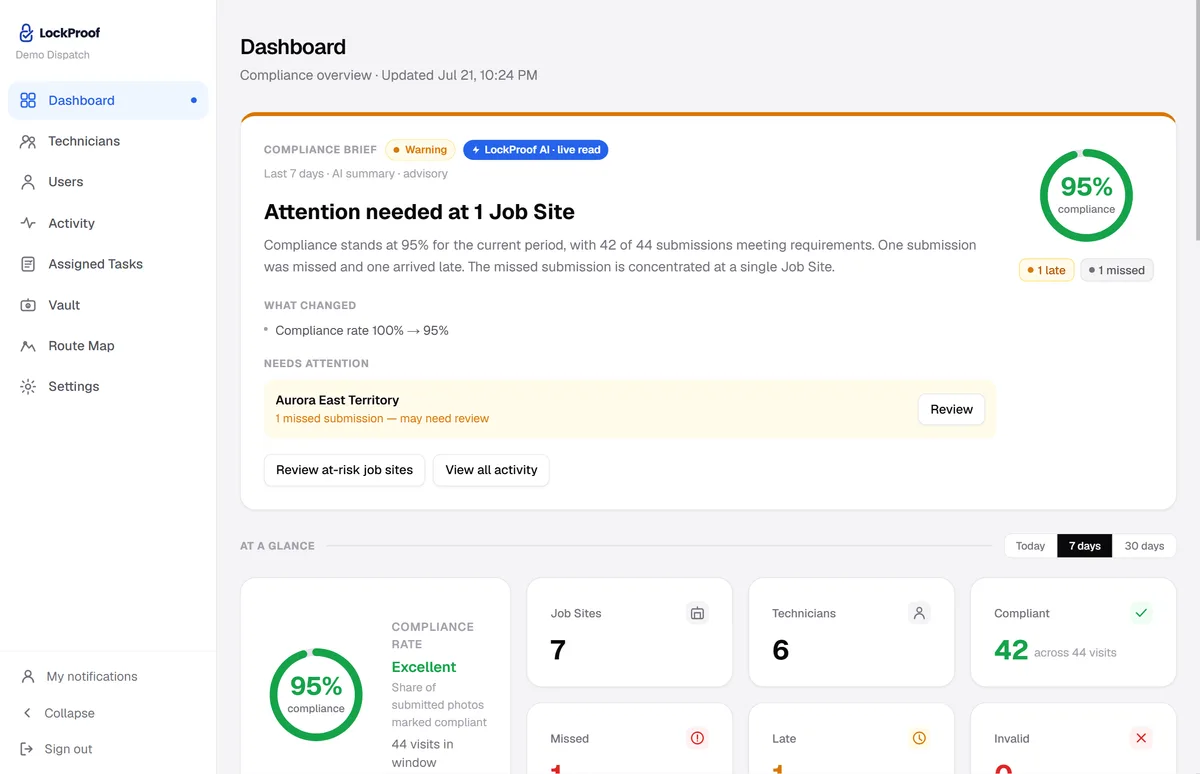Click the Compliance Rate card 95% ring

[x=316, y=694]
